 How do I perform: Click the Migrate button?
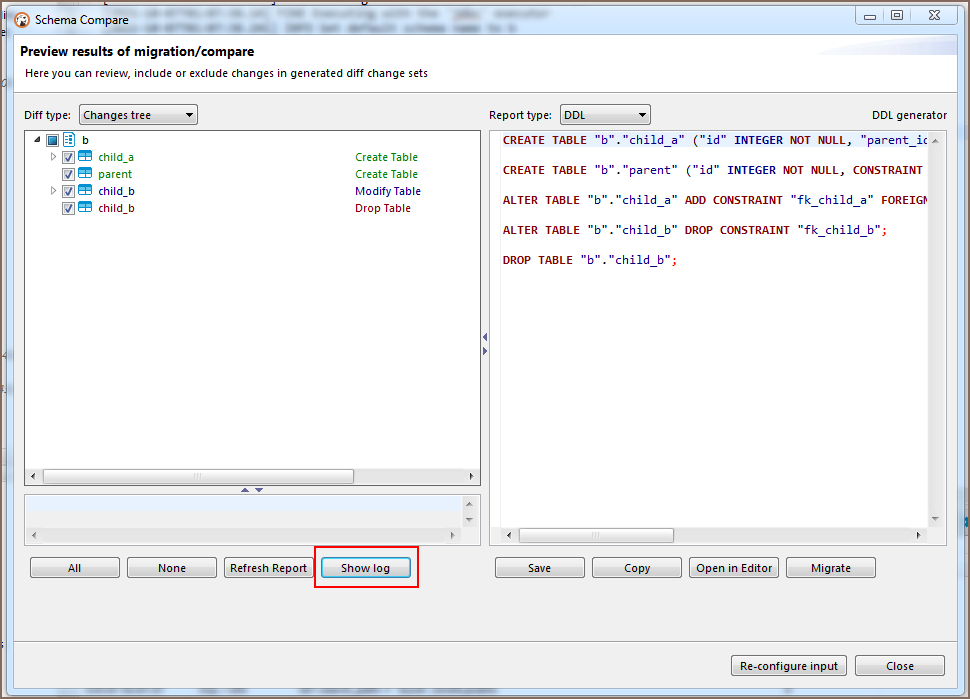point(830,568)
